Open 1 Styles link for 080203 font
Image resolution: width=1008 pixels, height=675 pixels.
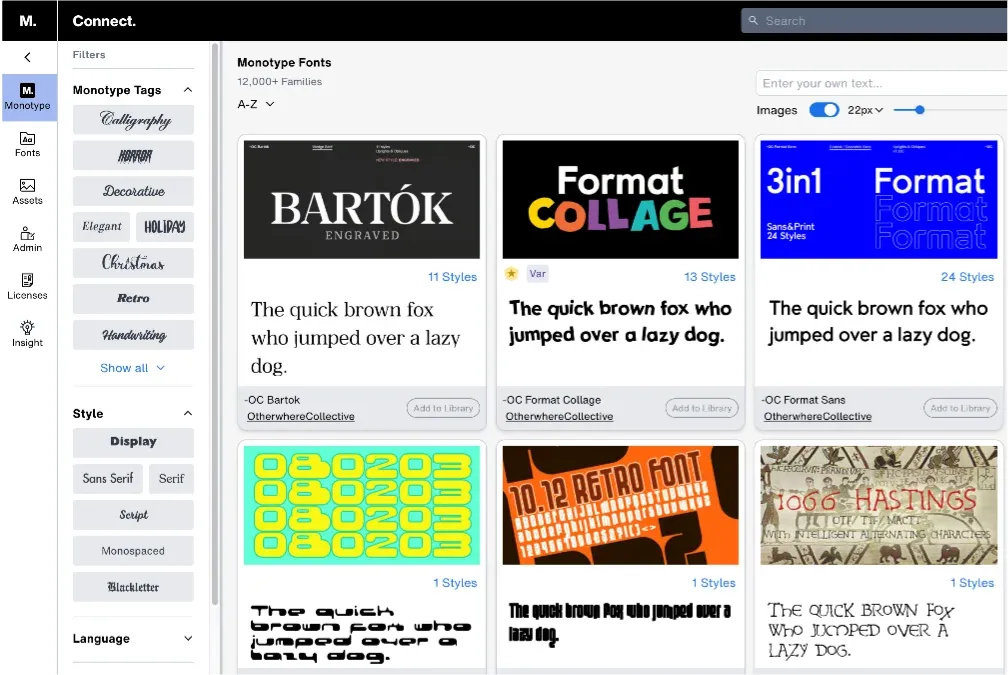(455, 583)
